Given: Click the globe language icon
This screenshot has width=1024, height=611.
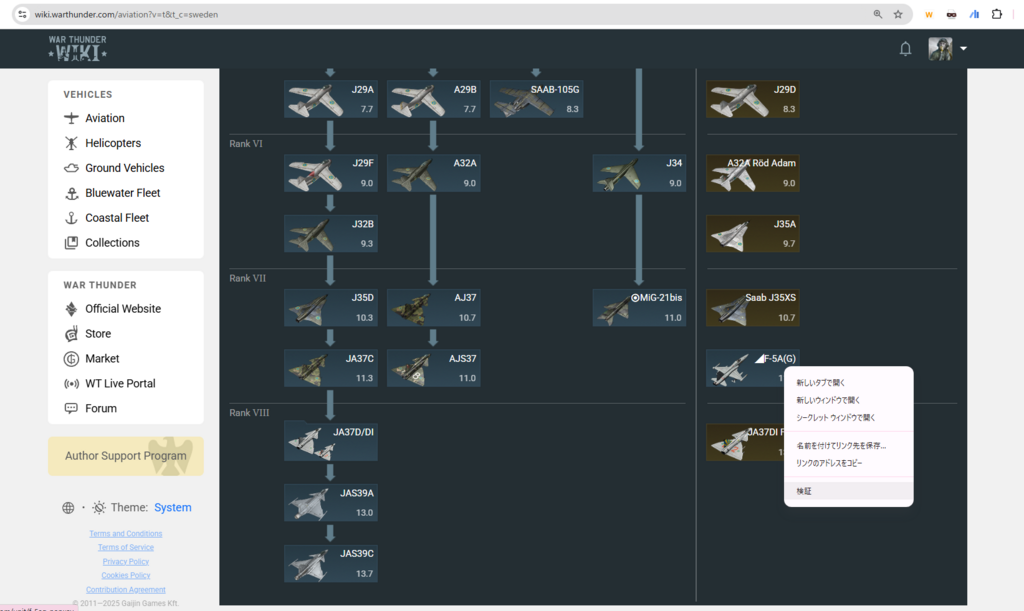Looking at the screenshot, I should (x=68, y=508).
